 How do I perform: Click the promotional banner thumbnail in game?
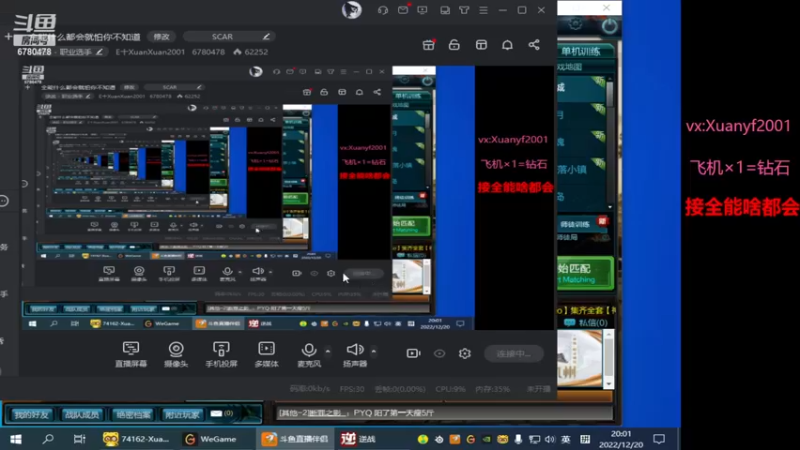click(580, 359)
